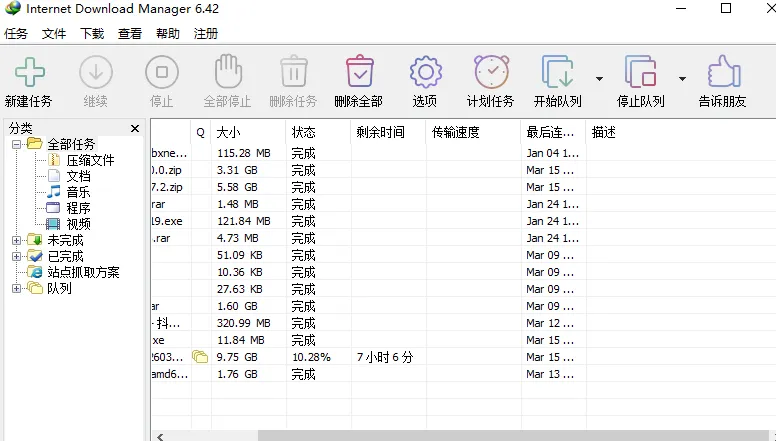Click the New Task (新建任务) plus icon
Image resolution: width=776 pixels, height=441 pixels.
[30, 72]
